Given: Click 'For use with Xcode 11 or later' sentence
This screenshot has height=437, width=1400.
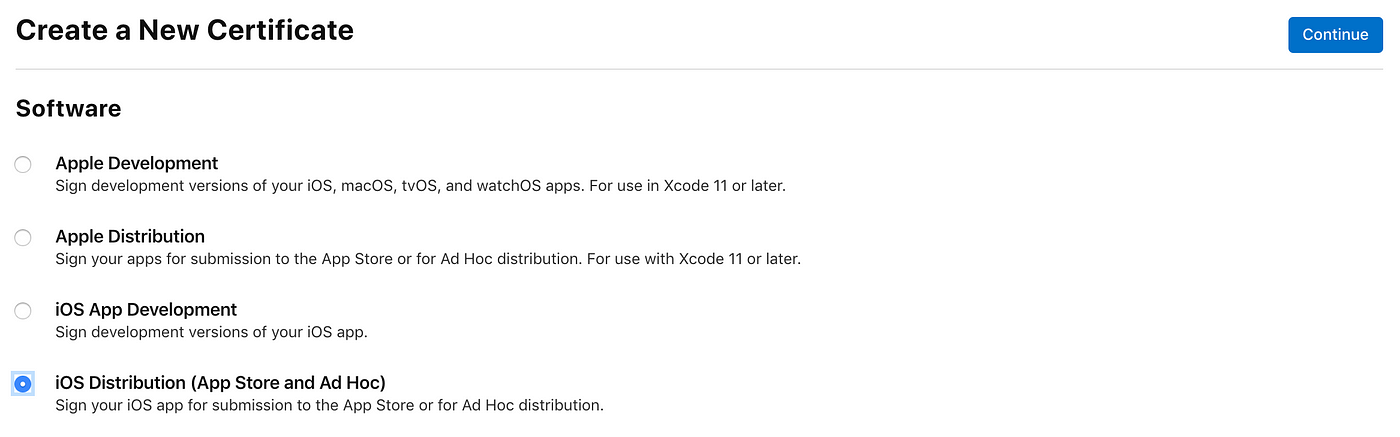Looking at the screenshot, I should pos(693,259).
